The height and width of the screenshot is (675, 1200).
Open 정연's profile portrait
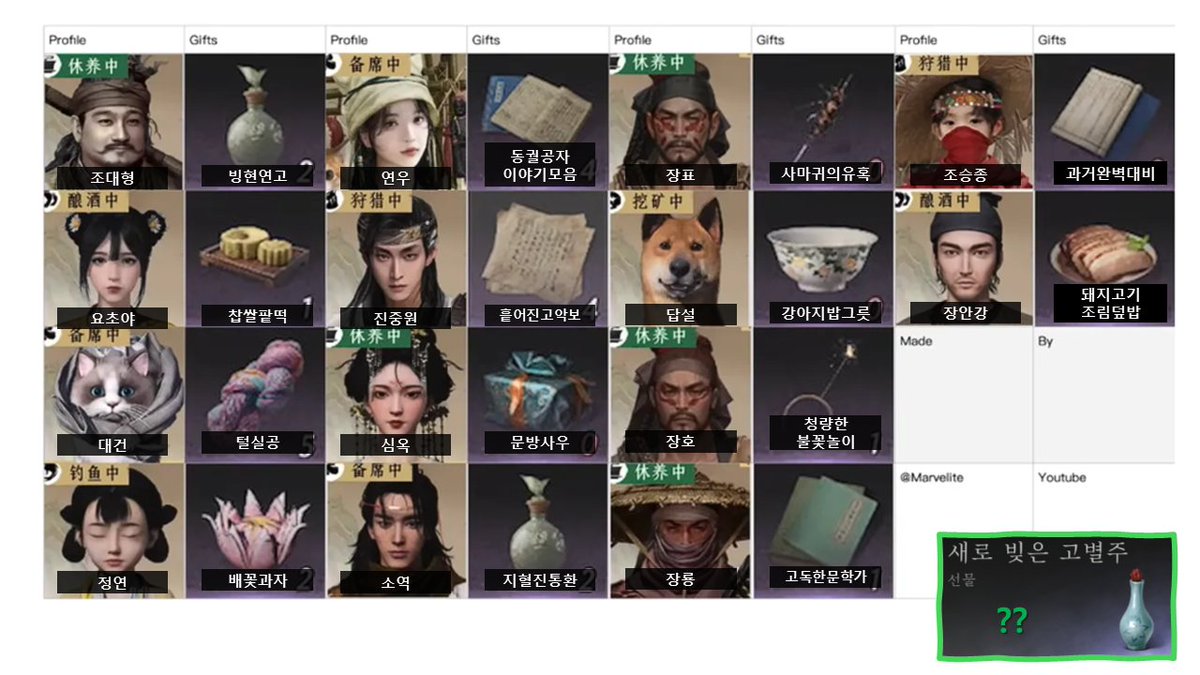pos(114,531)
